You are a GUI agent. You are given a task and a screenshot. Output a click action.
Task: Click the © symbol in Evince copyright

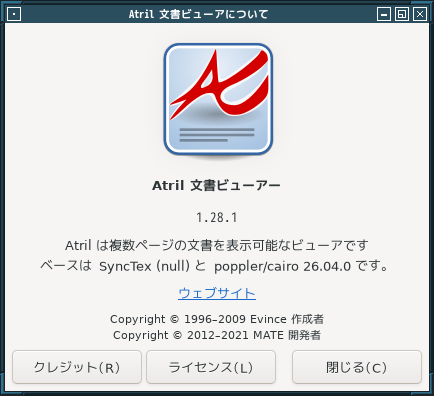(x=174, y=319)
